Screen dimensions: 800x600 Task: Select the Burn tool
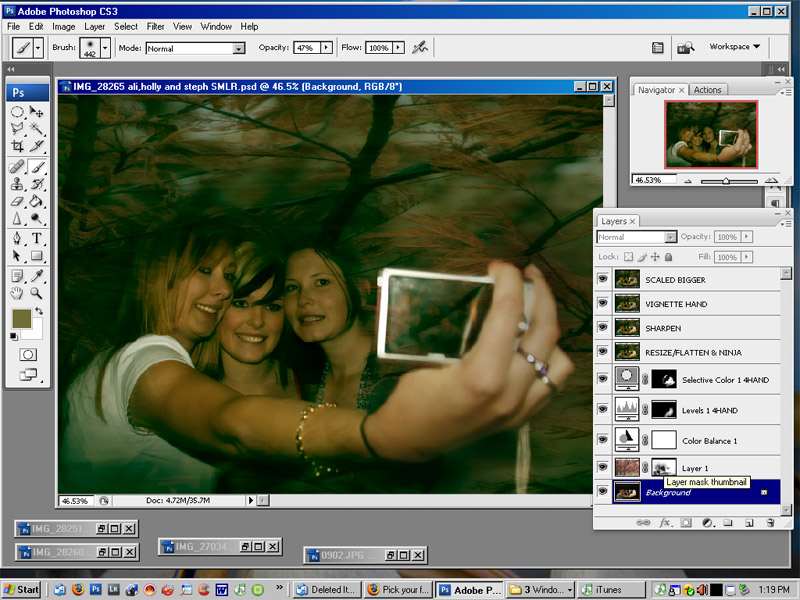coord(36,218)
